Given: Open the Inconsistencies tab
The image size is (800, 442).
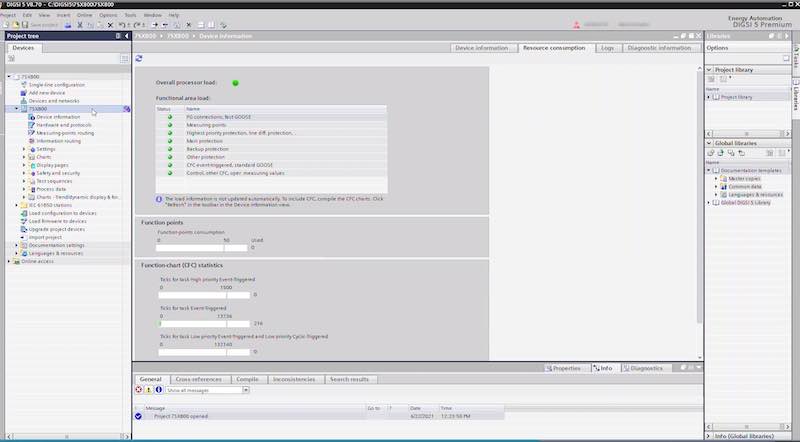Looking at the screenshot, I should coord(294,379).
